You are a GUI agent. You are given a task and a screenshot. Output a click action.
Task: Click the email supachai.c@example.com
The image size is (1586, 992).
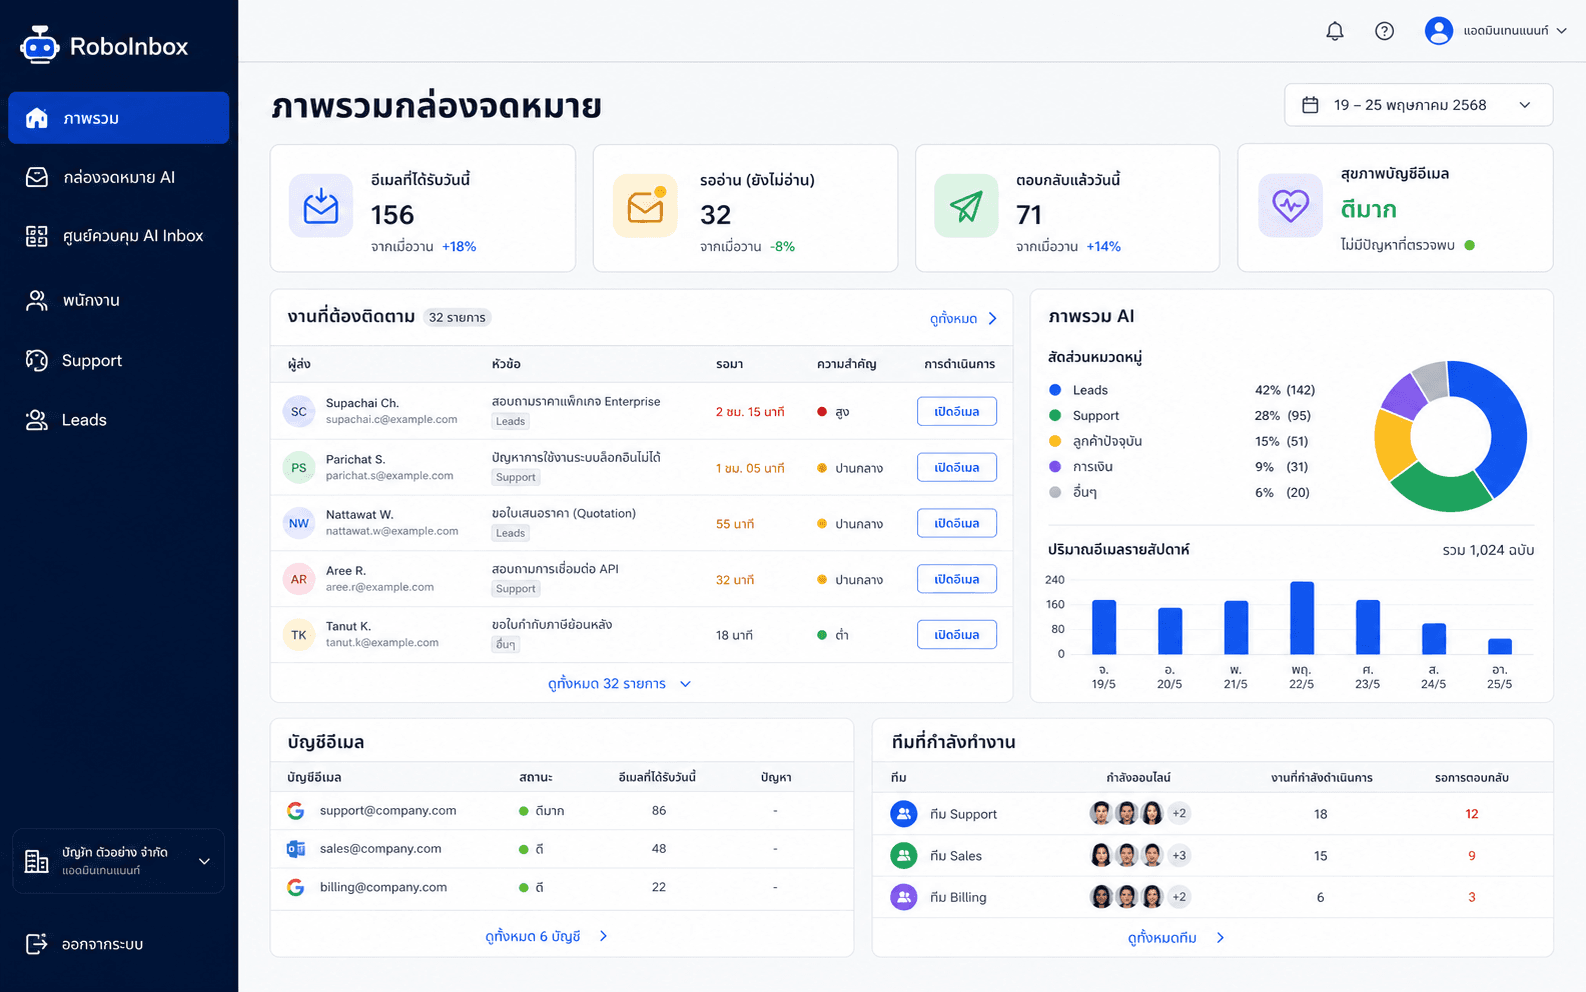click(391, 420)
